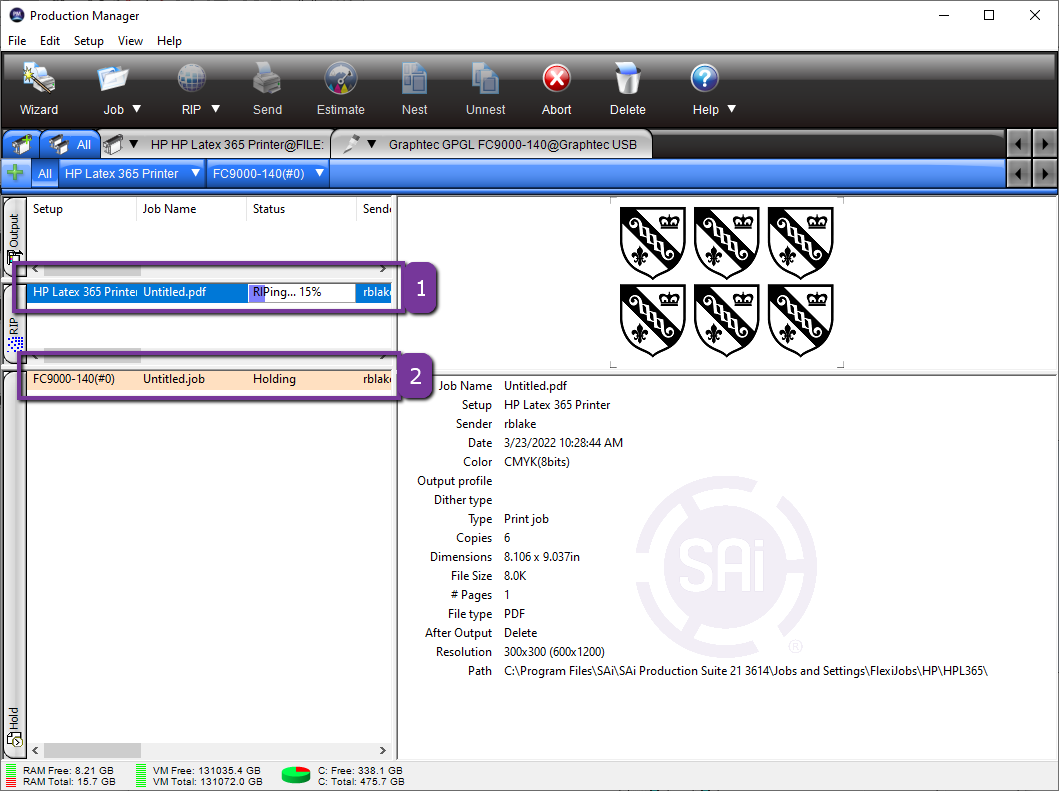Viewport: 1059px width, 791px height.
Task: Click the RIPing progress bar for Untitled.pdf
Action: click(301, 293)
